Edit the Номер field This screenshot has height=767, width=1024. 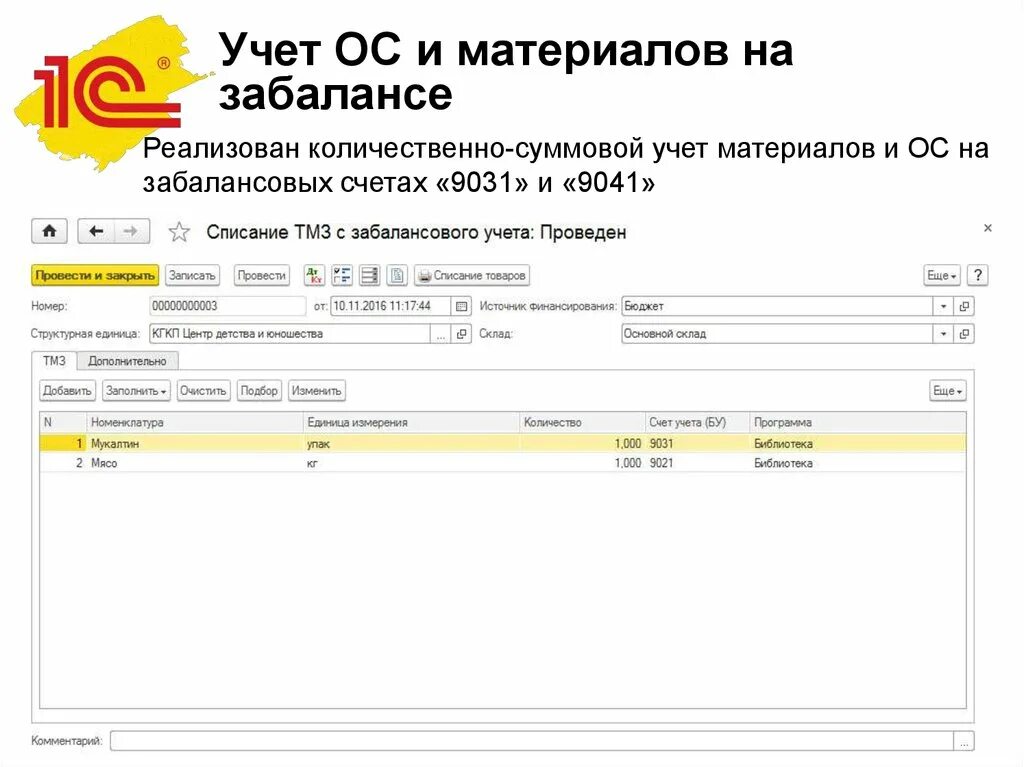click(227, 306)
